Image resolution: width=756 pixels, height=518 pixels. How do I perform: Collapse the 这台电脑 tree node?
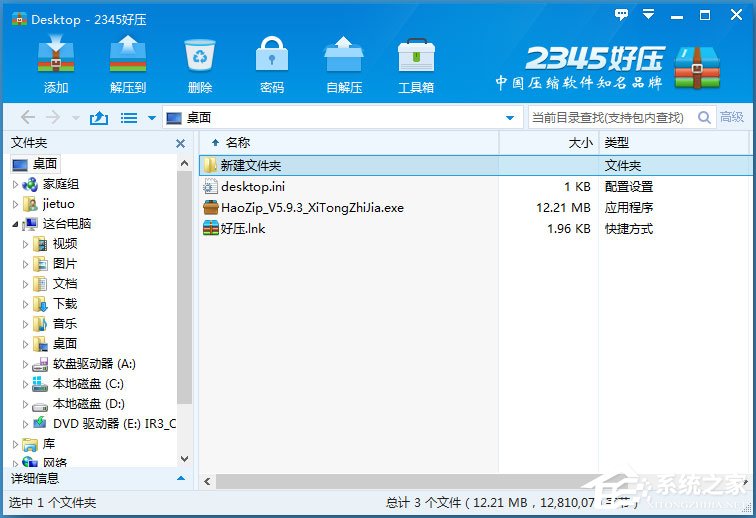pos(15,224)
